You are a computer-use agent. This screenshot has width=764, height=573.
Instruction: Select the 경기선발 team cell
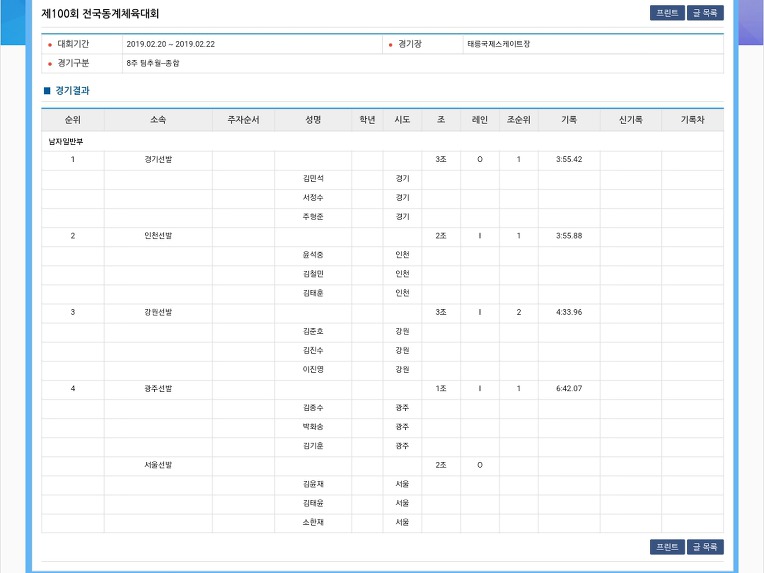[158, 160]
